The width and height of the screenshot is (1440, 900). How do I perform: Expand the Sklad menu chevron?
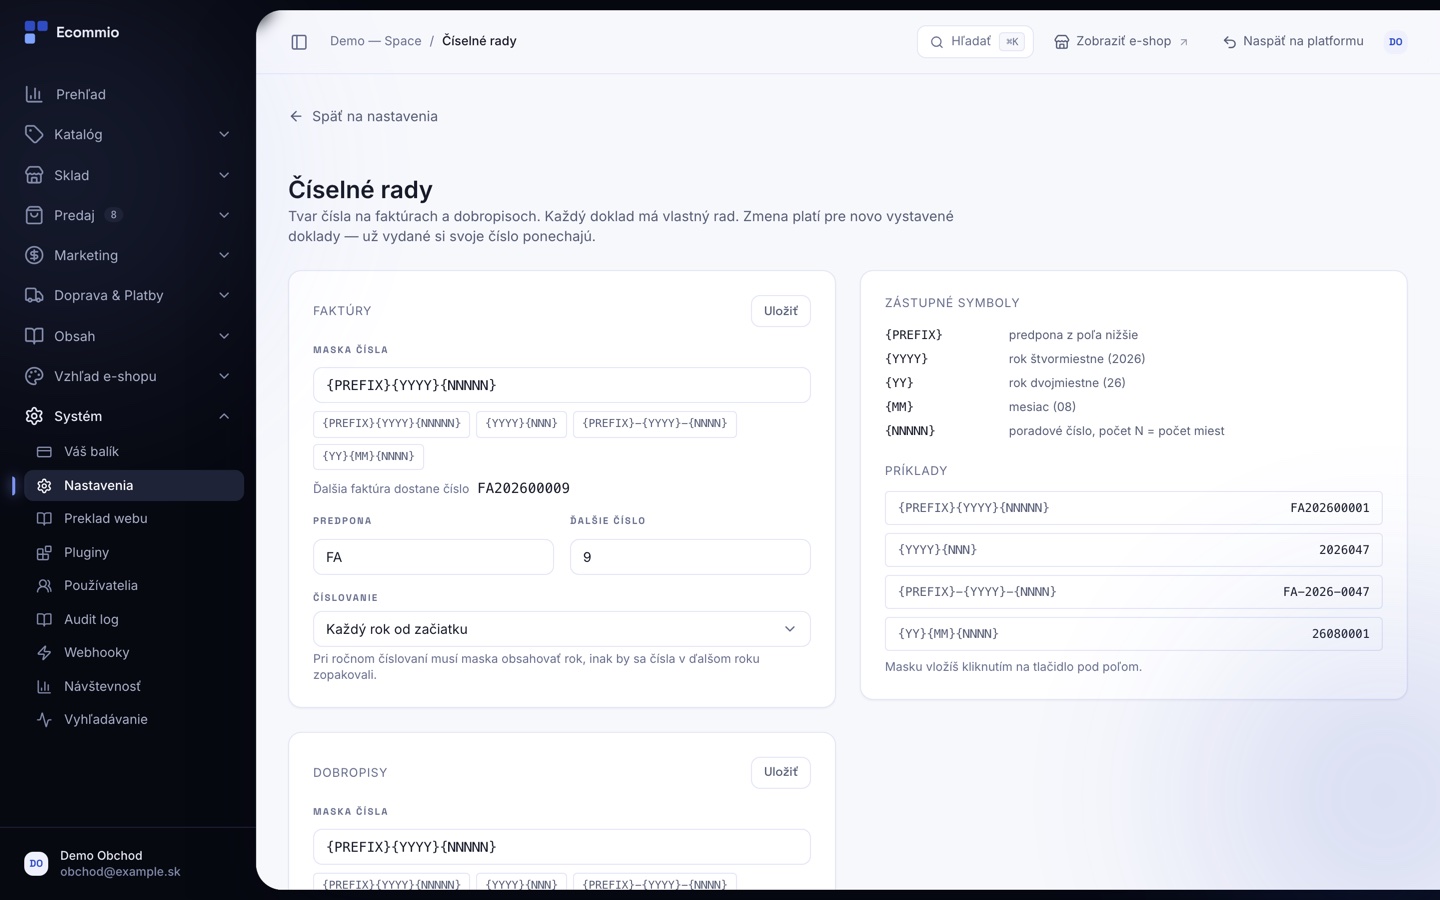(x=224, y=175)
